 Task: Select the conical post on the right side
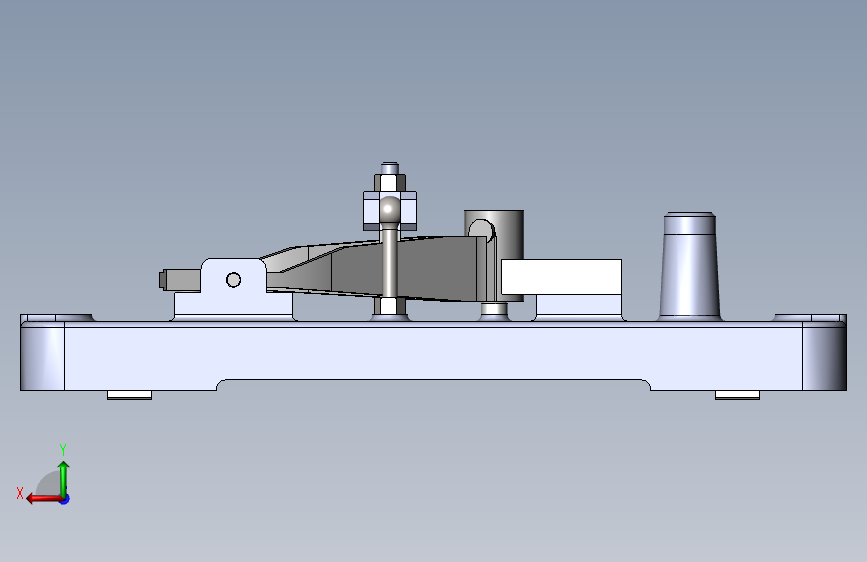(690, 266)
